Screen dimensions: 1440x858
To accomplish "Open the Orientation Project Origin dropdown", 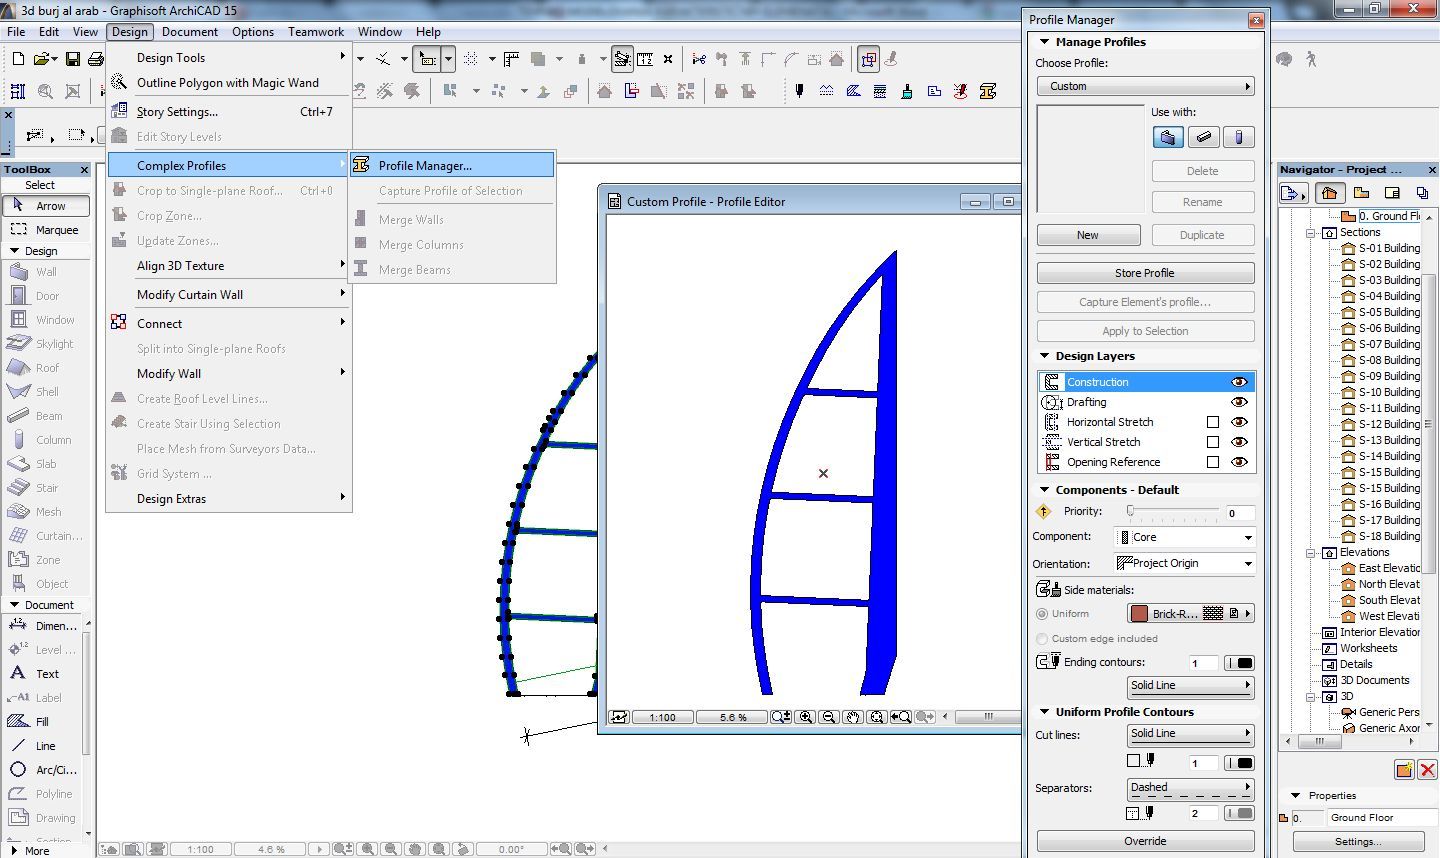I will pos(1185,563).
